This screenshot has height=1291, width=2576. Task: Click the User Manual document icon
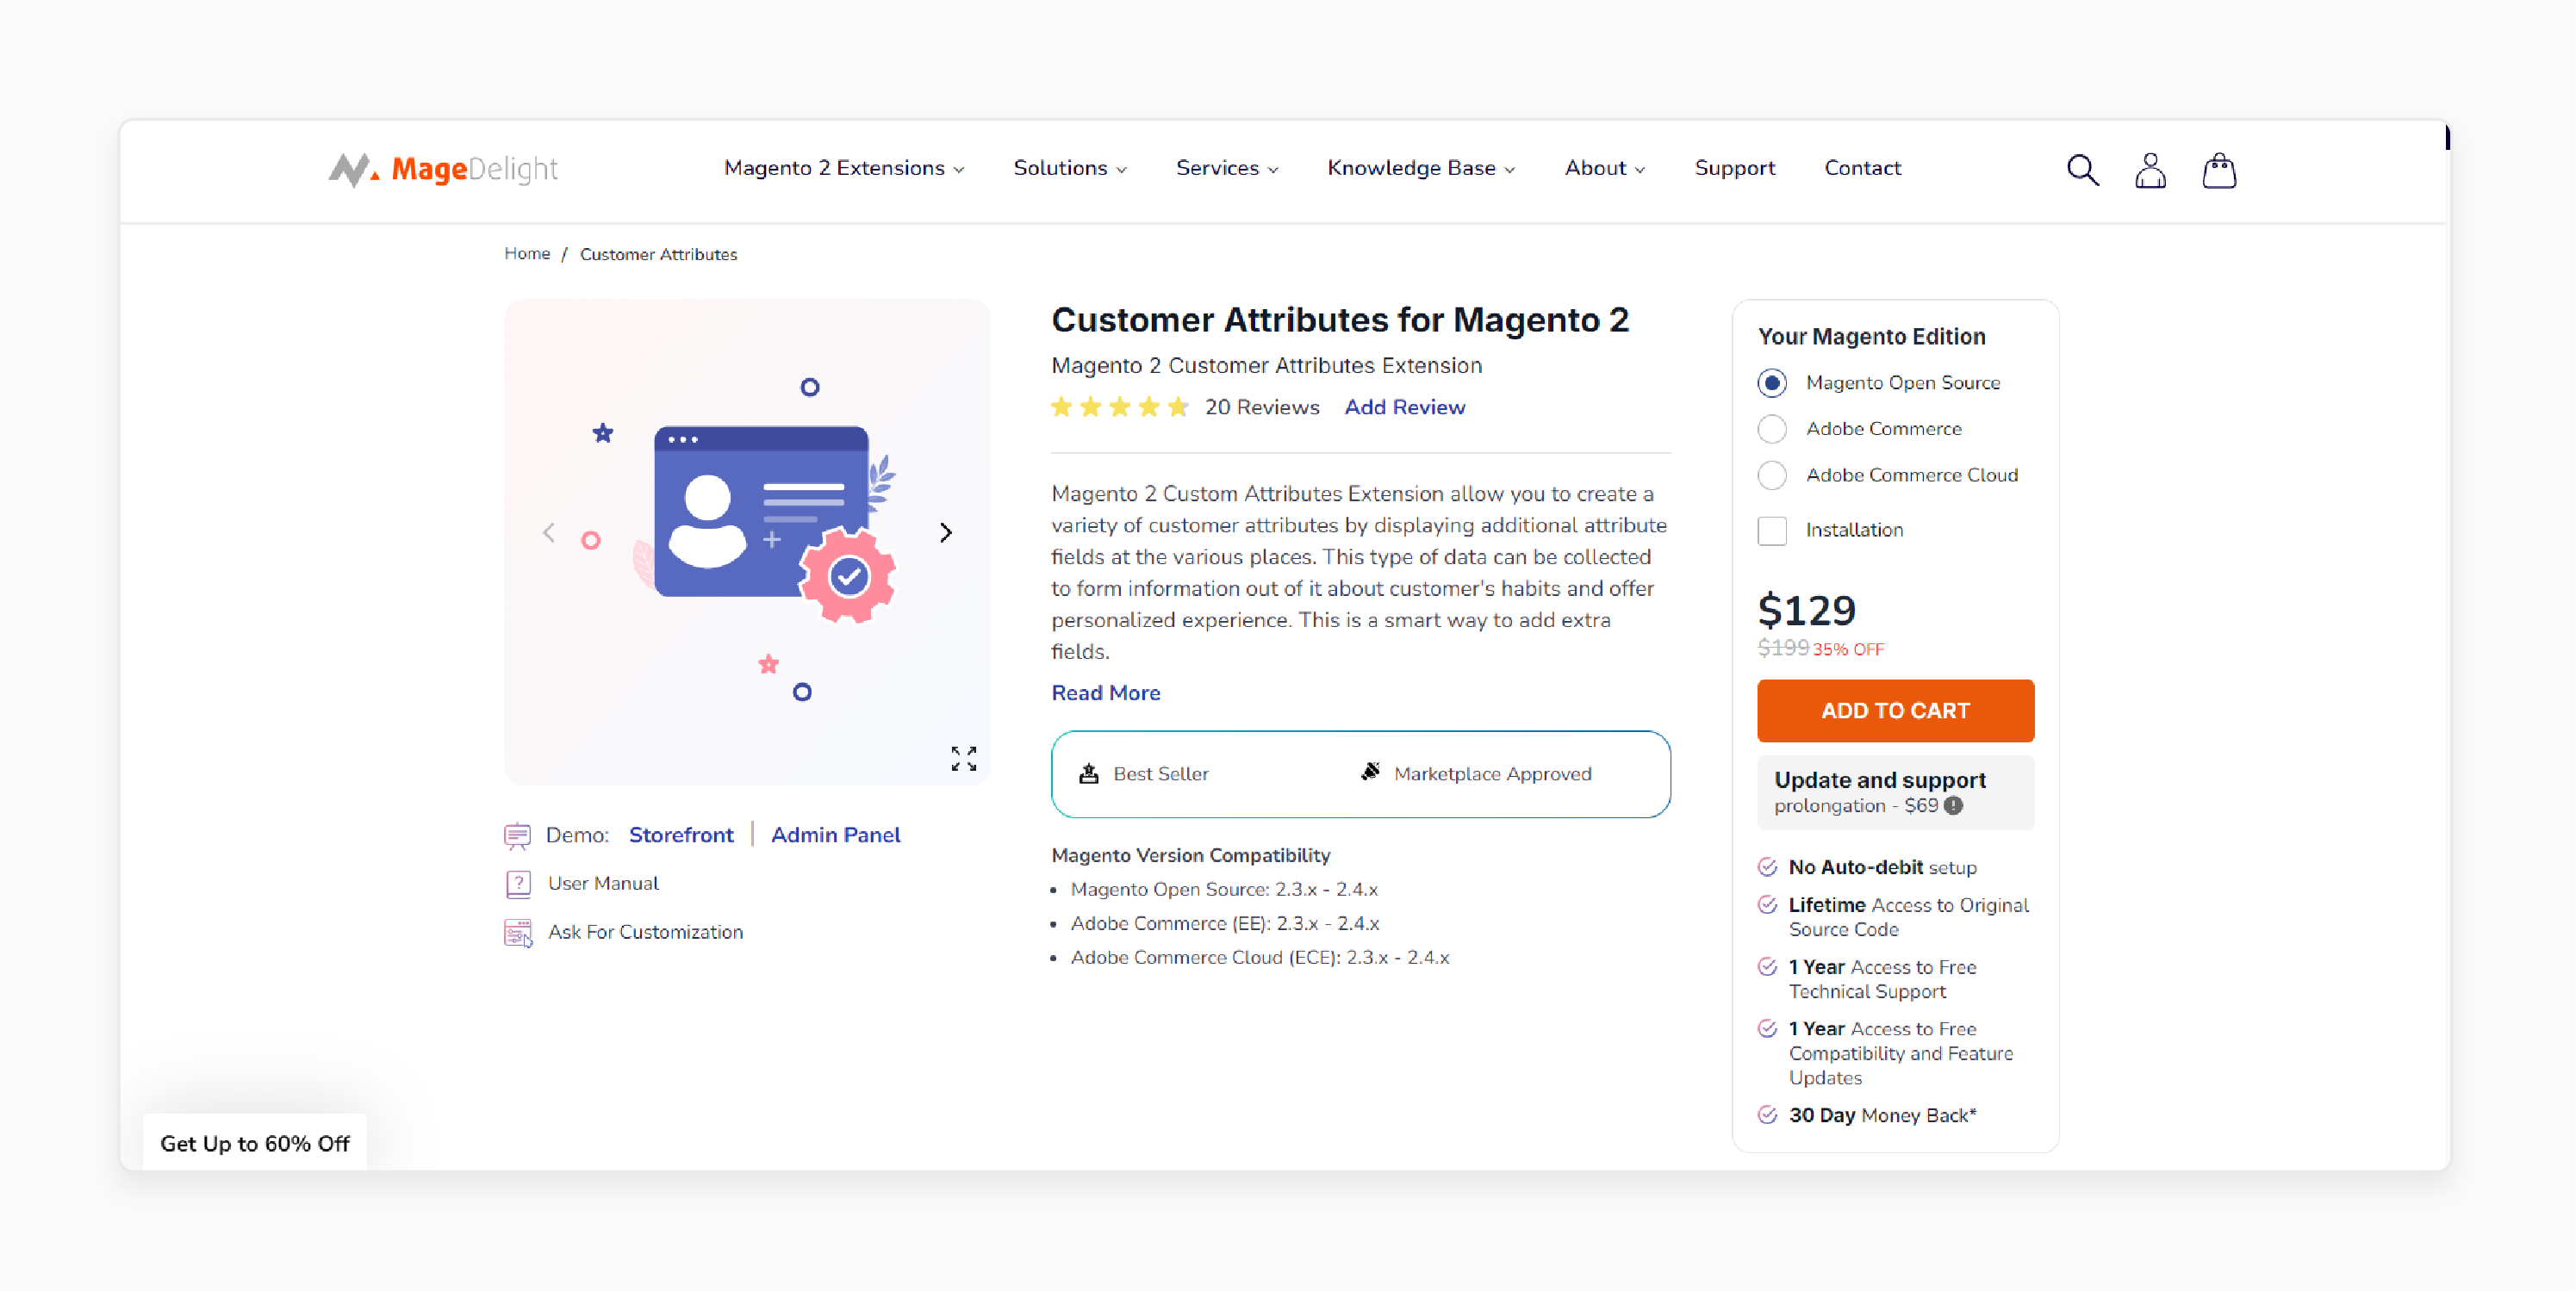pyautogui.click(x=517, y=884)
